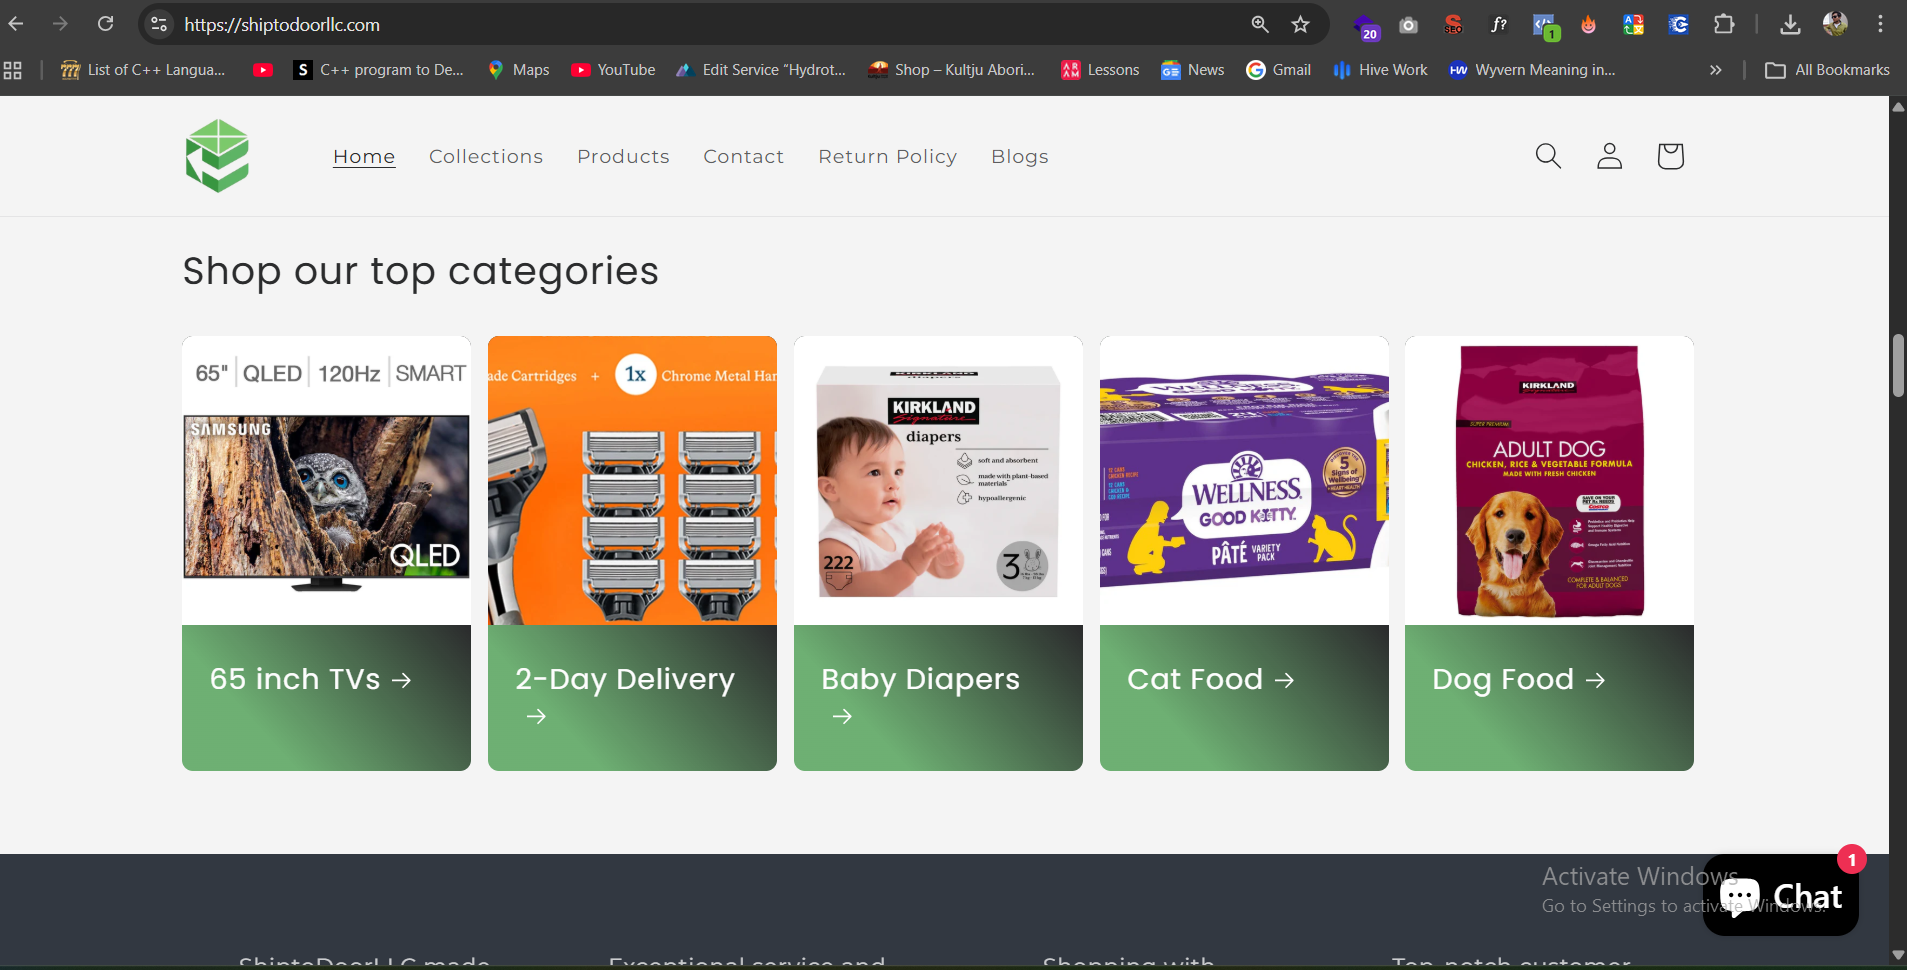The height and width of the screenshot is (970, 1907).
Task: Open the Downloads icon in toolbar
Action: click(x=1790, y=24)
